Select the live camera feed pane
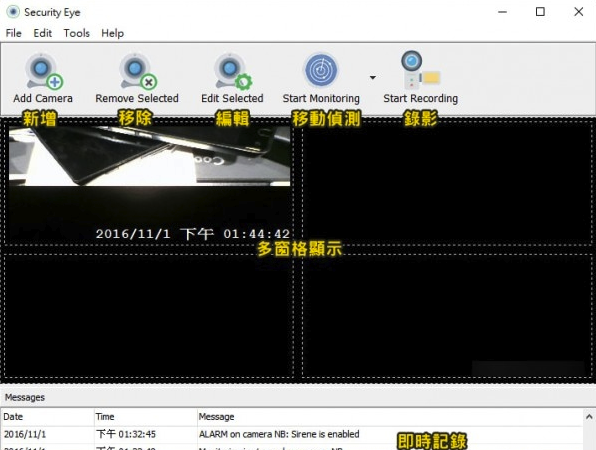The width and height of the screenshot is (596, 450). pyautogui.click(x=149, y=182)
